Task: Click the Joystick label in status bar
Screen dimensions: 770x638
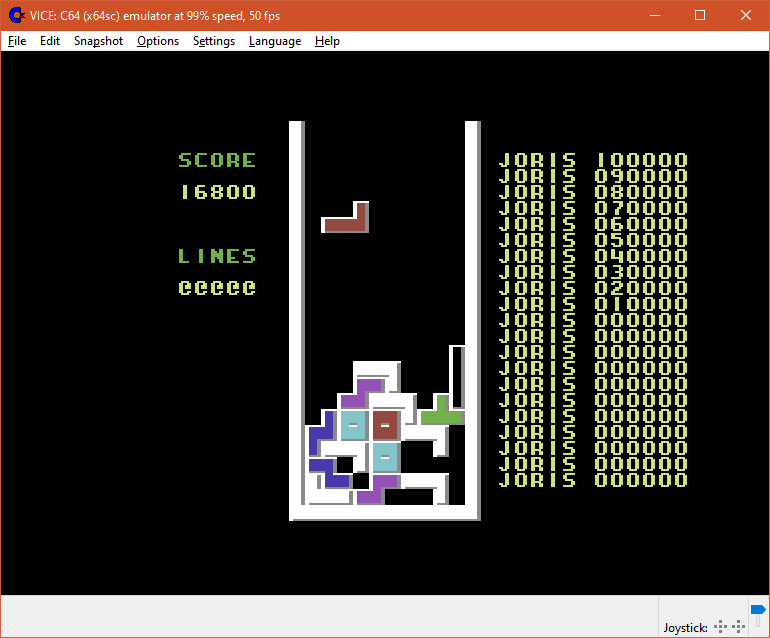Action: (685, 627)
